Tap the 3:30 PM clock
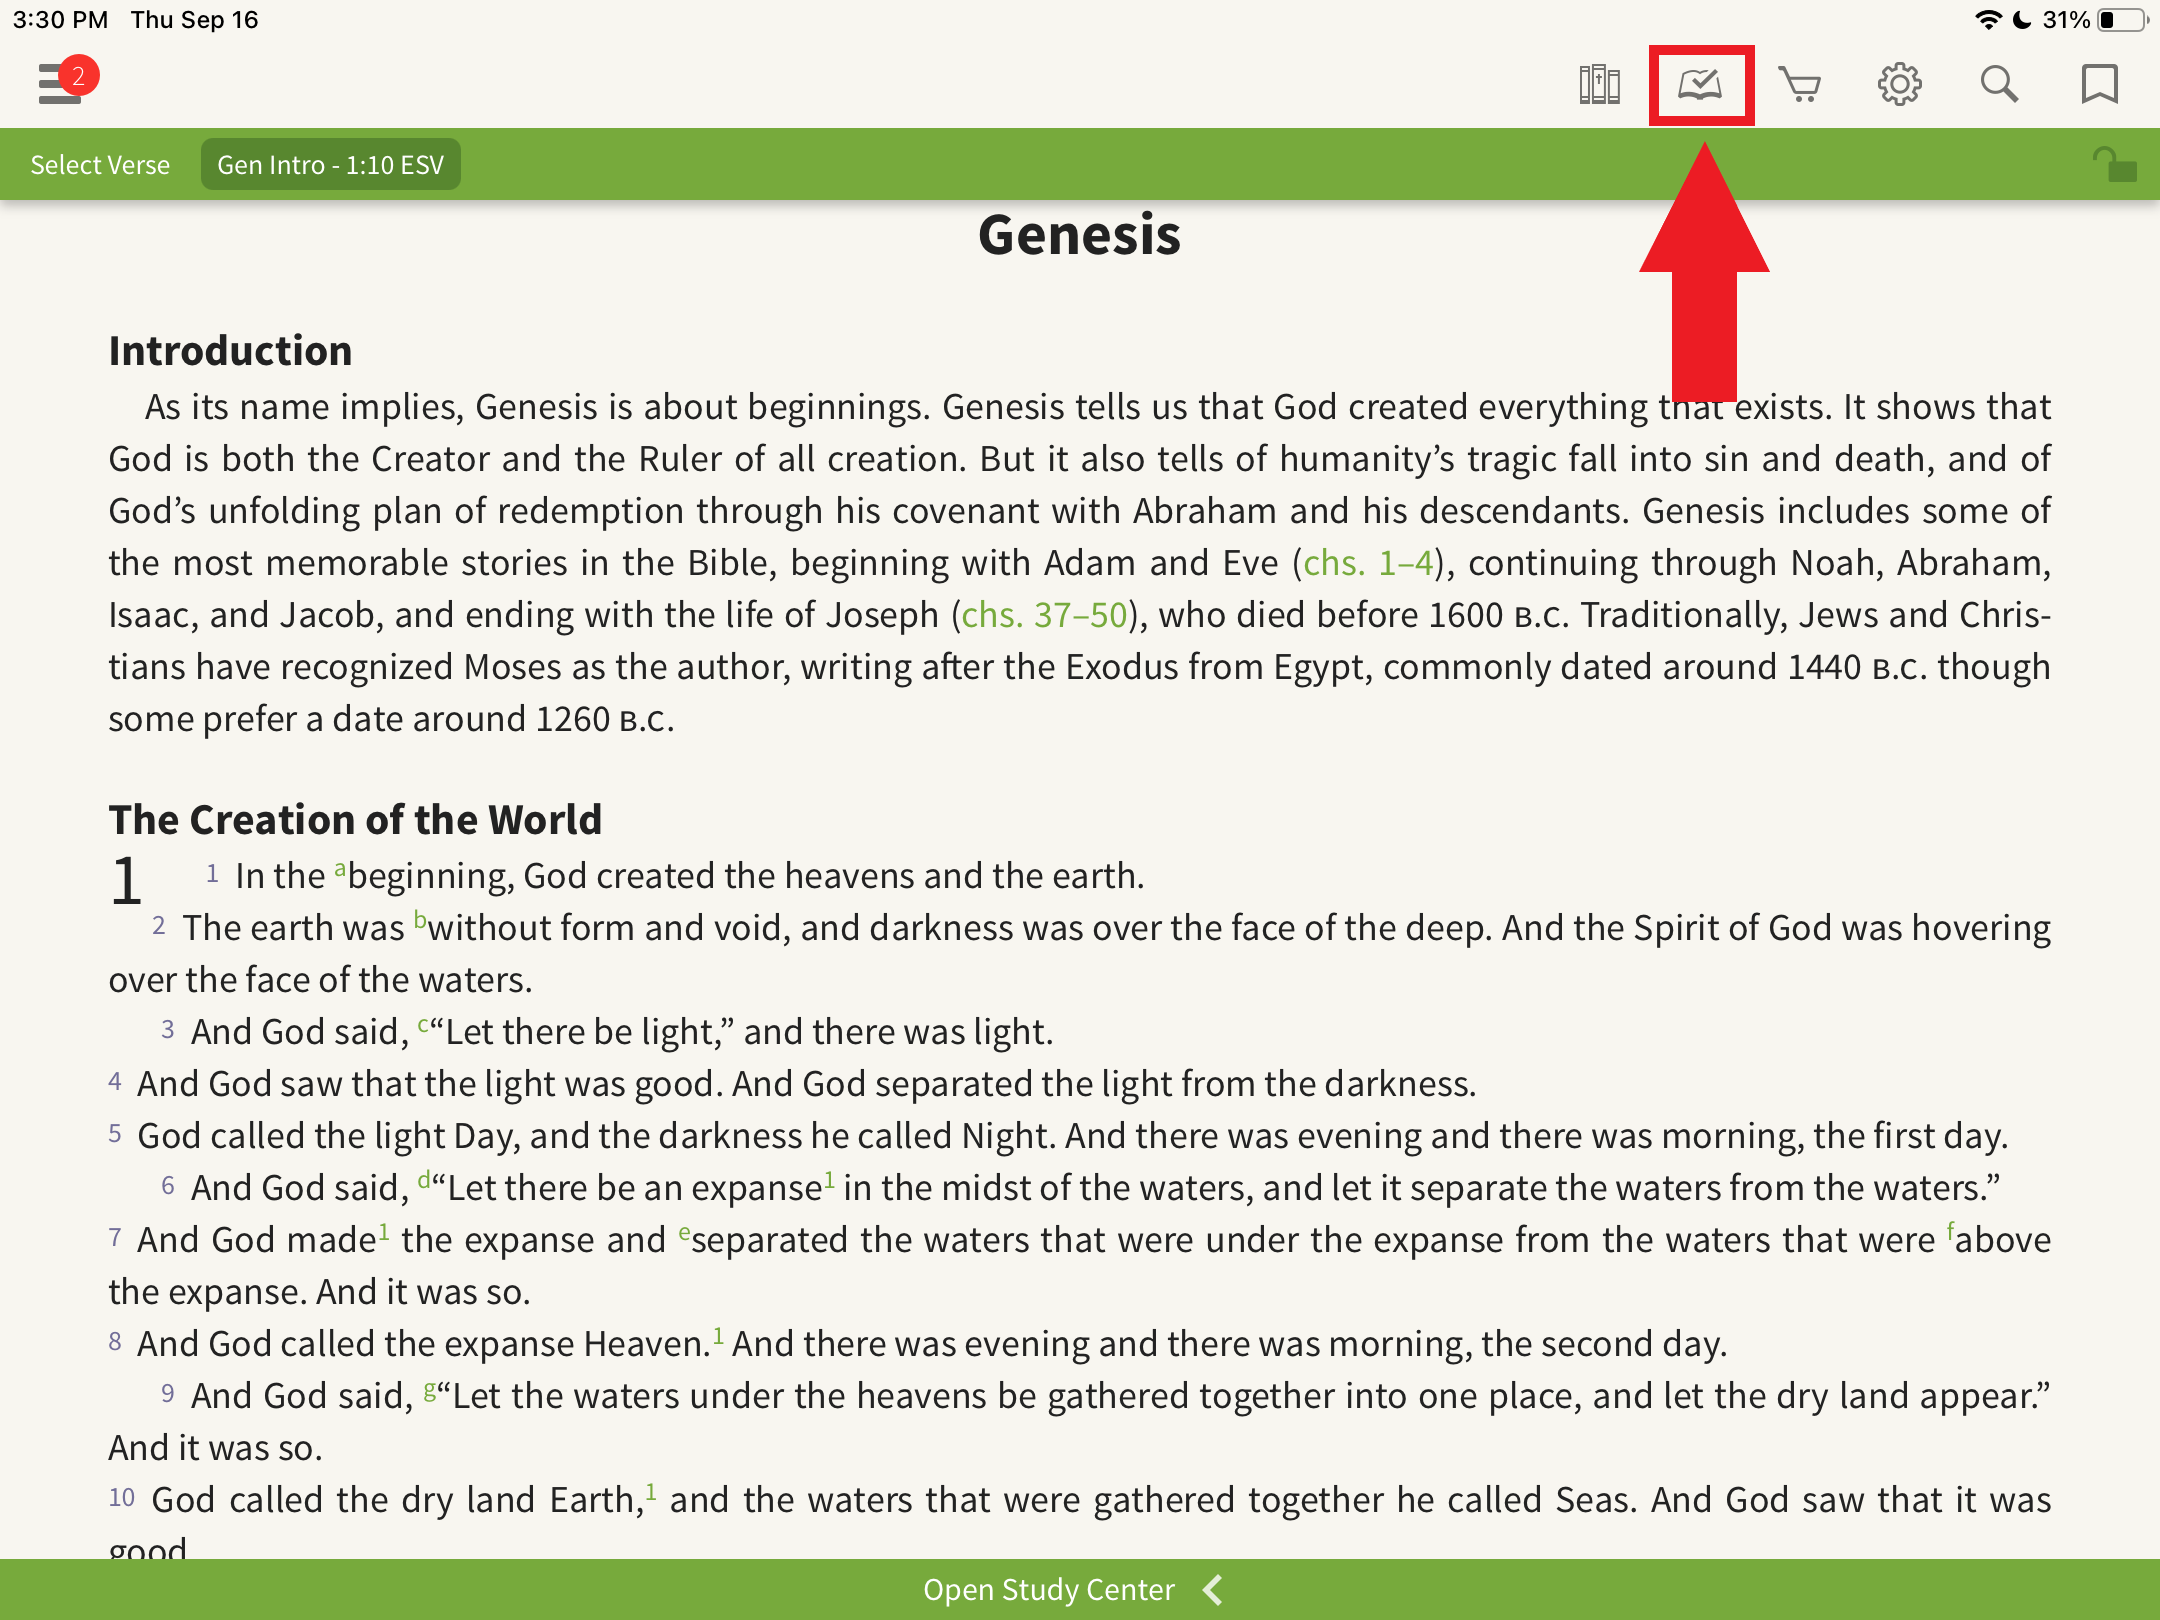Screen dimensions: 2160x1620 pyautogui.click(x=60, y=20)
